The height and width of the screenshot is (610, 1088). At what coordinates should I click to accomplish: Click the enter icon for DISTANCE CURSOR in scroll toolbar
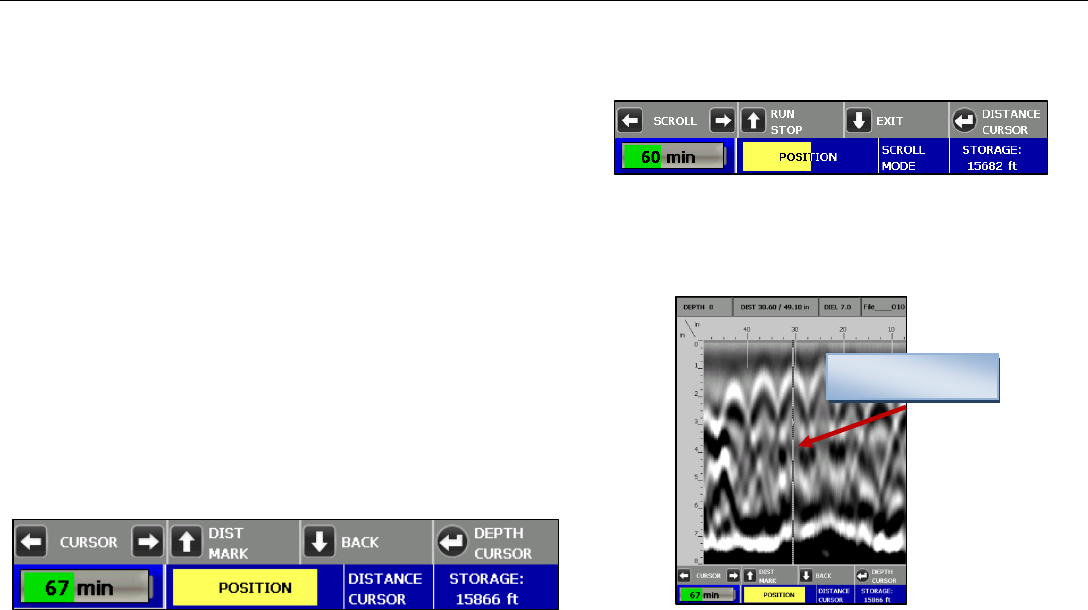964,121
